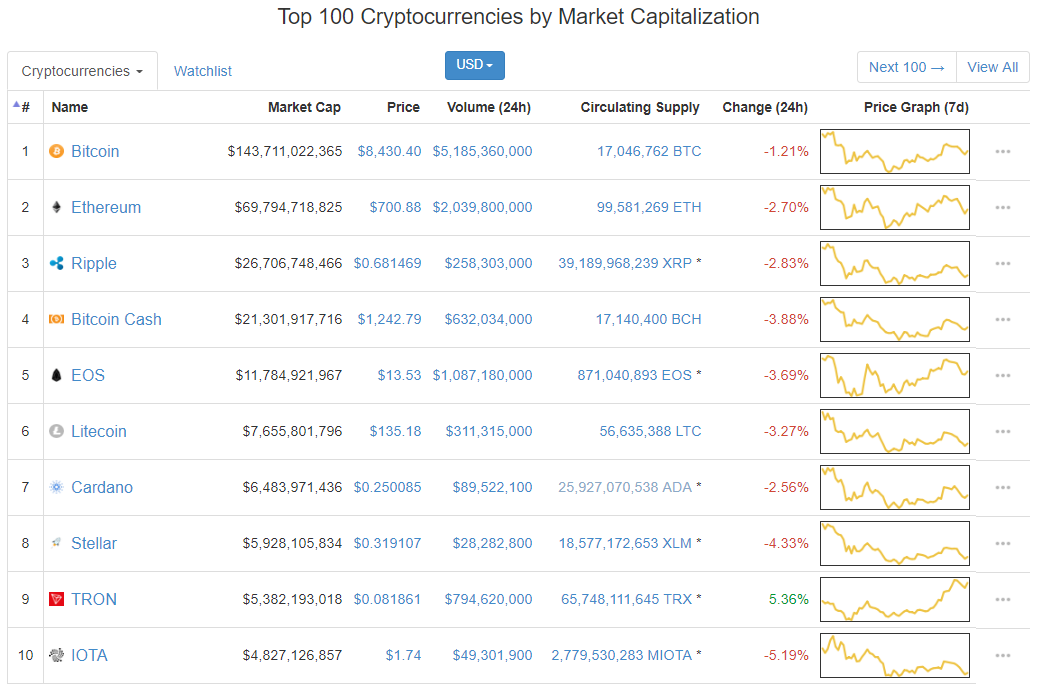Open the more-options dots for Cardano row
1038x684 pixels.
[x=1002, y=487]
